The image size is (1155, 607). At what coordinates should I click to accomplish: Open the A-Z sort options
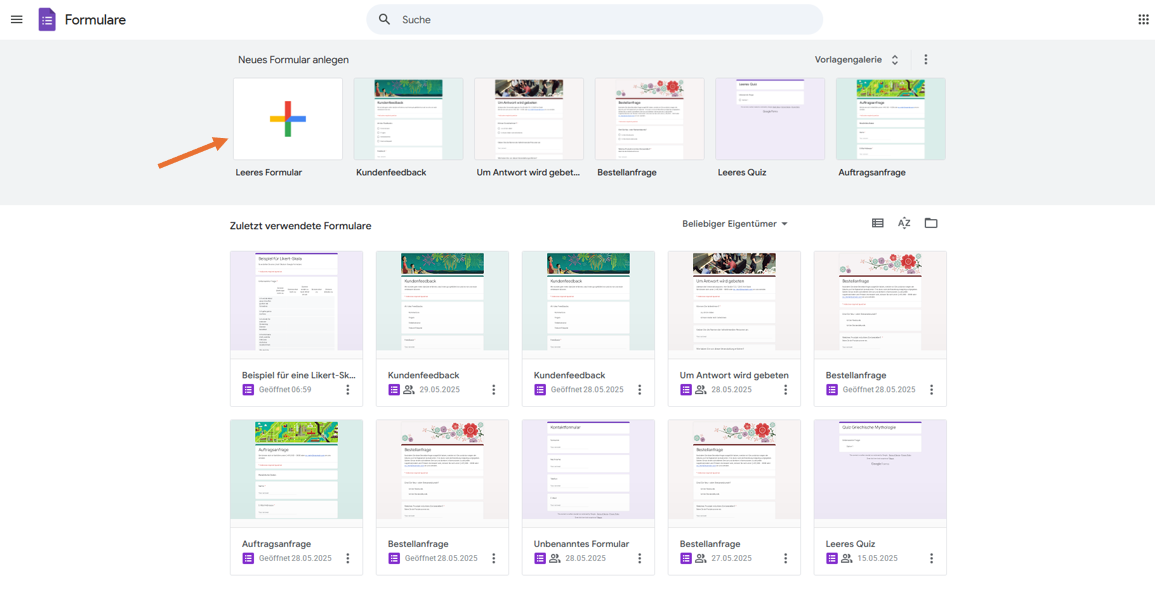click(x=904, y=223)
